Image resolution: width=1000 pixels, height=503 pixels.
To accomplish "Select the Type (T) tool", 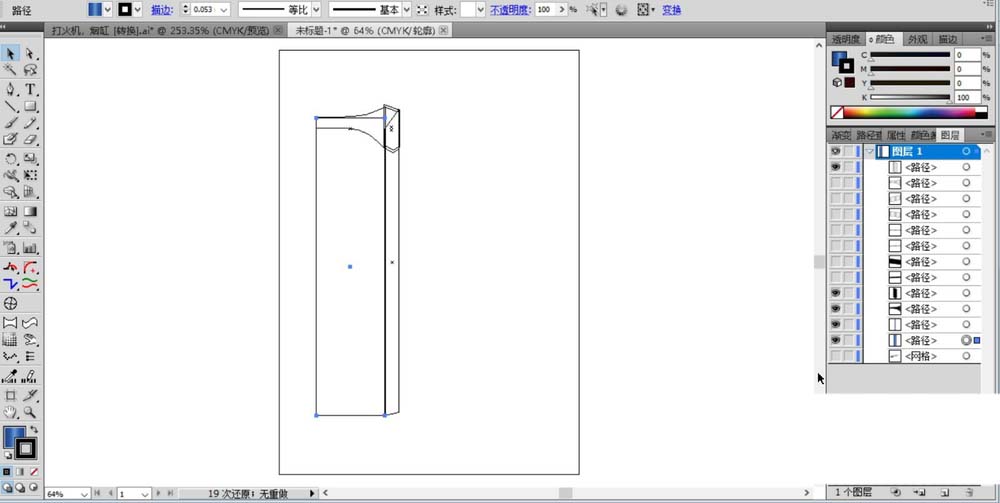I will click(x=30, y=89).
